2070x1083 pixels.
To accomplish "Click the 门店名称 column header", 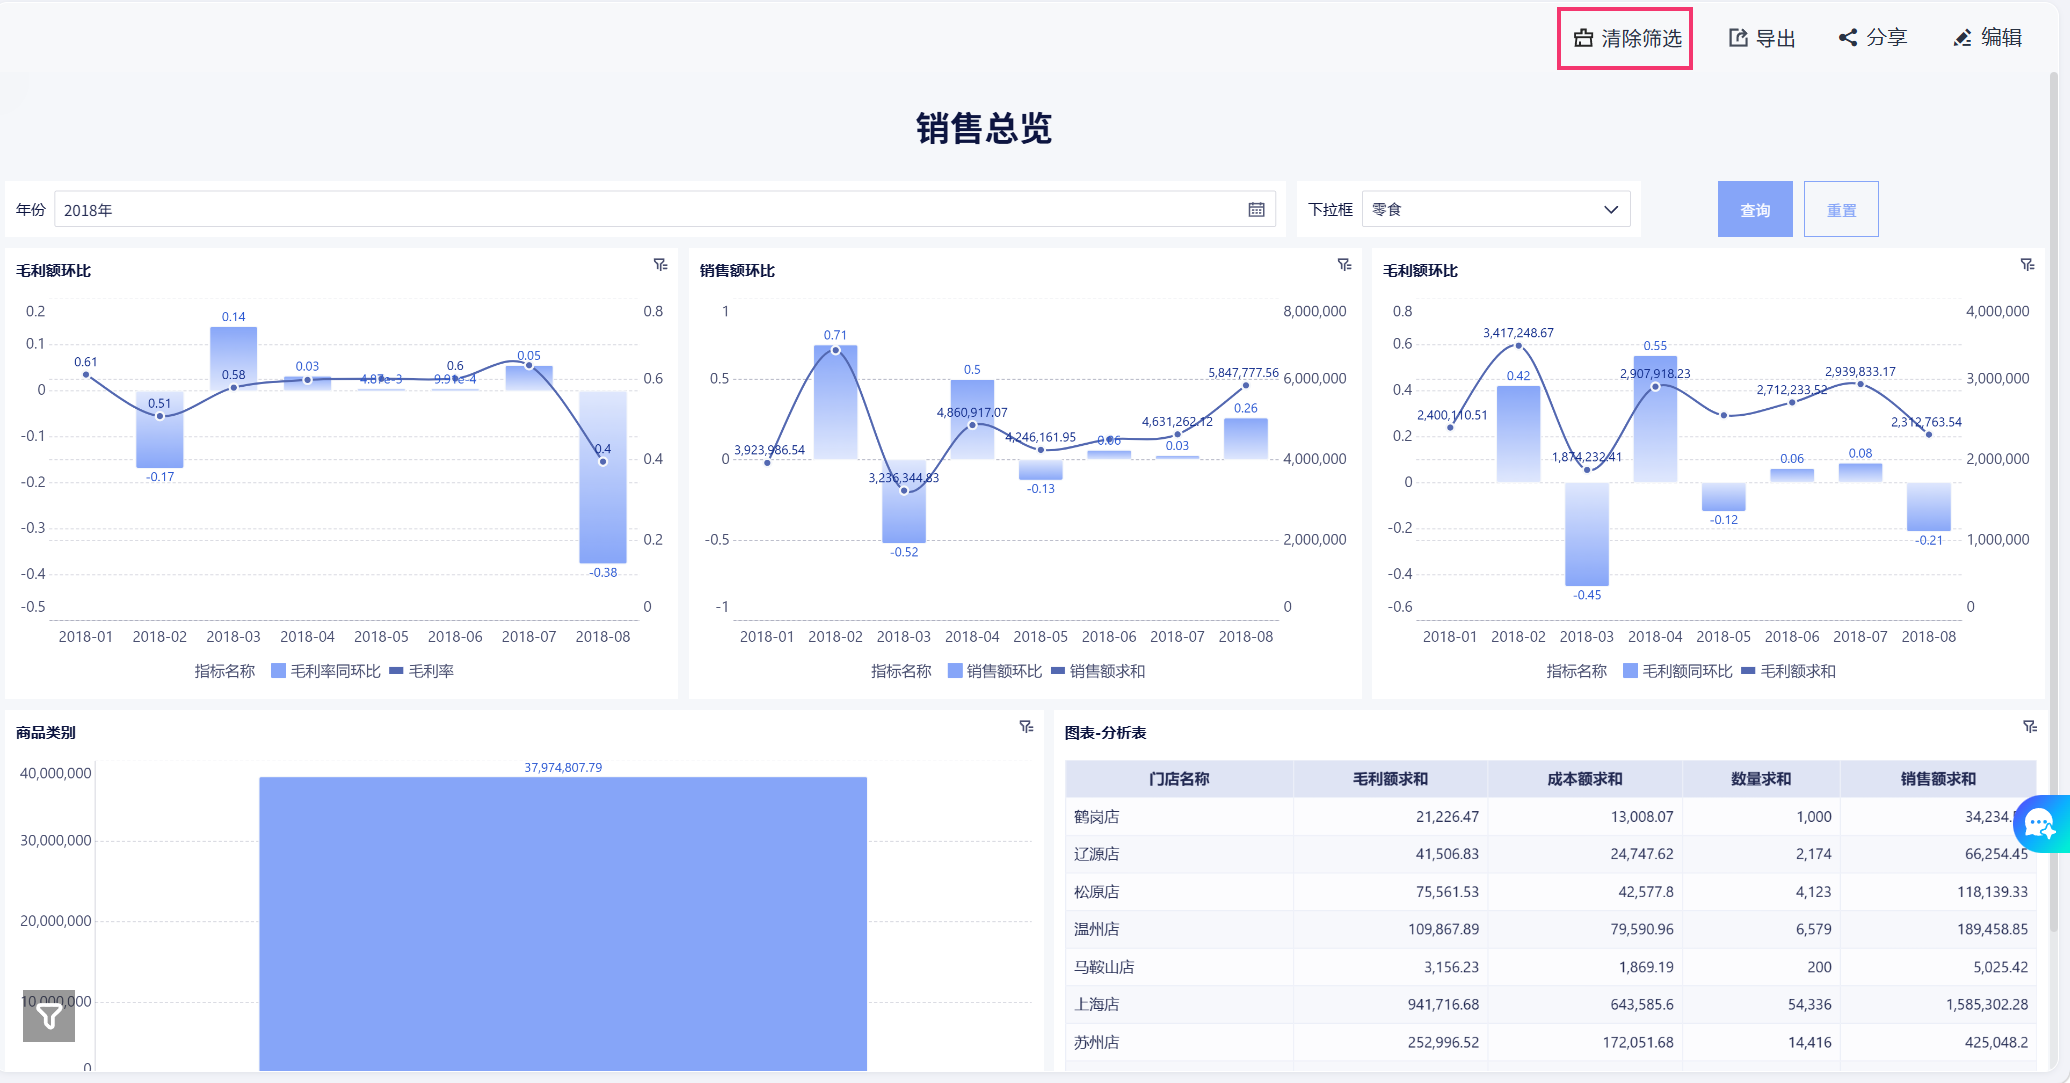I will tap(1179, 779).
